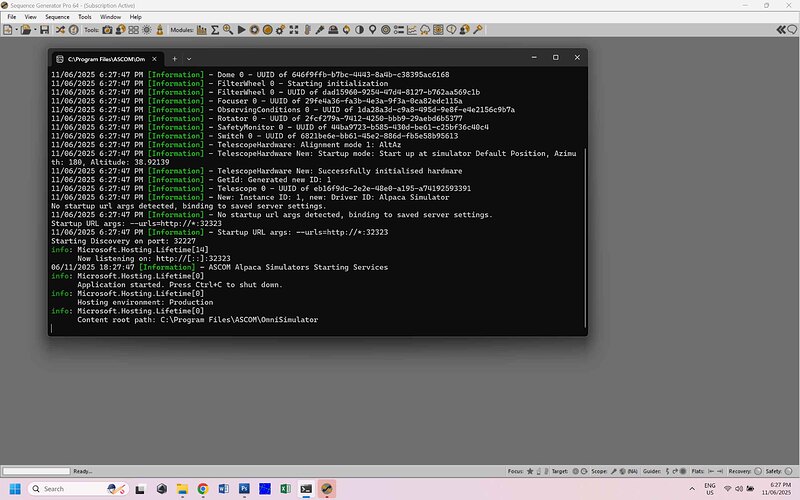Click the Focus star status icon
This screenshot has width=800, height=500.
tap(530, 471)
